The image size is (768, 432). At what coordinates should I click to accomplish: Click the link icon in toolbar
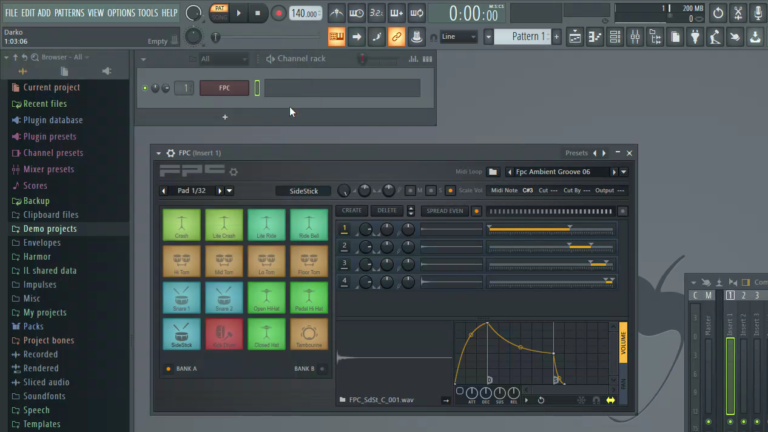[x=396, y=37]
